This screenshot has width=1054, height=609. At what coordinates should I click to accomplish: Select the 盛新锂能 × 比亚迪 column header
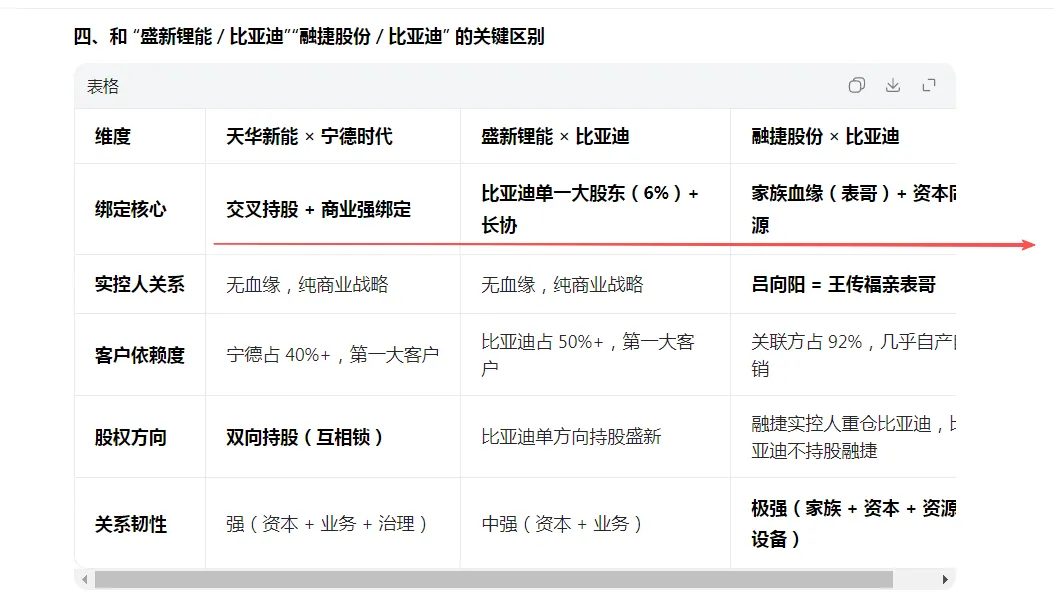tap(555, 136)
